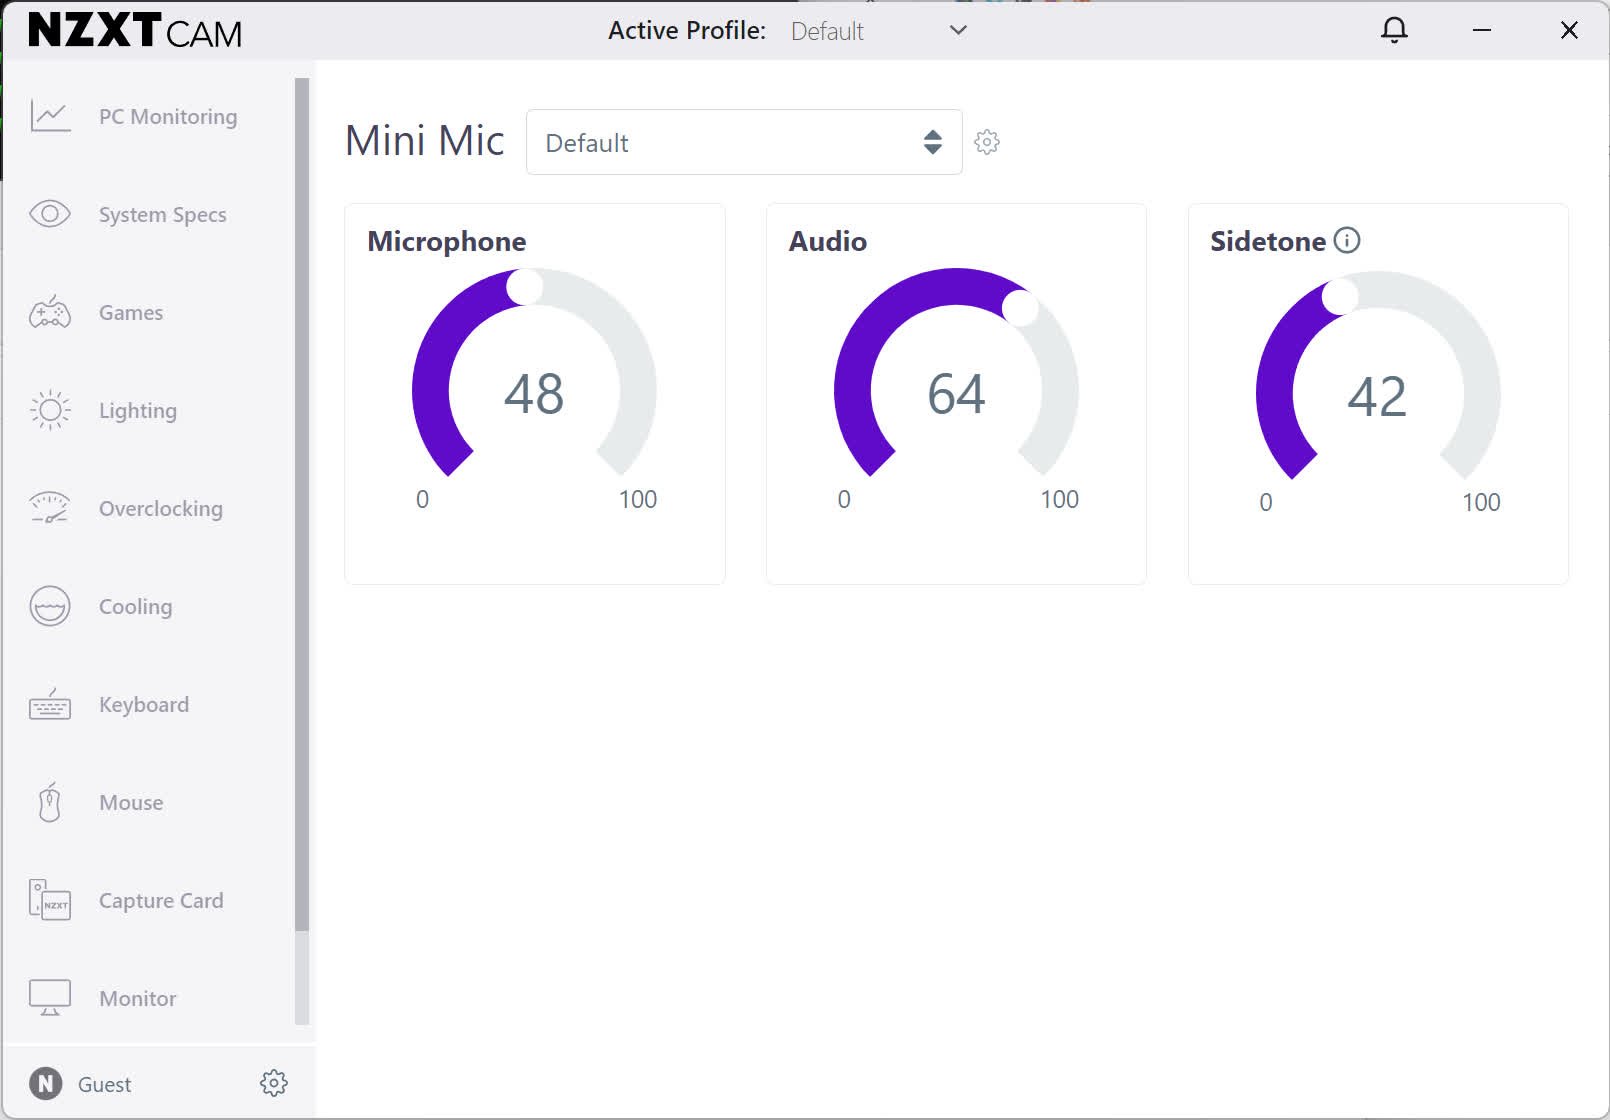Select the Mouse menu entry
Screen dimensions: 1610x1120
131,802
